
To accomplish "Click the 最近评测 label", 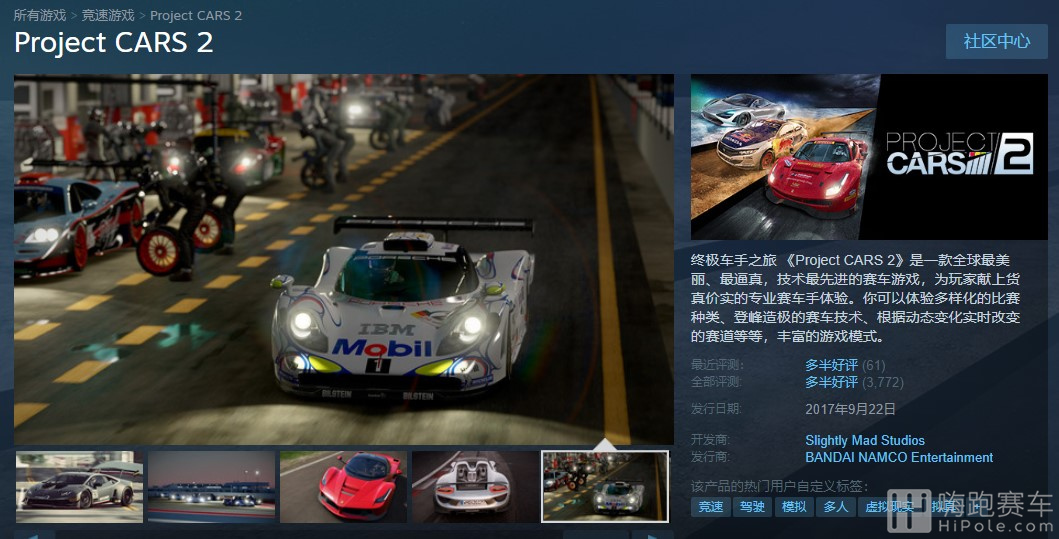I will (717, 365).
